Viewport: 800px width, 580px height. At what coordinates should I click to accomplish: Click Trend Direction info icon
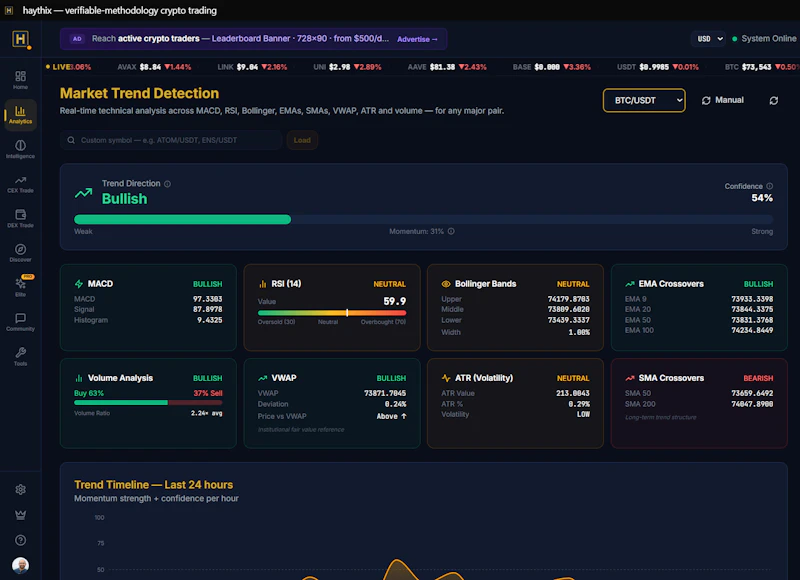pos(167,184)
